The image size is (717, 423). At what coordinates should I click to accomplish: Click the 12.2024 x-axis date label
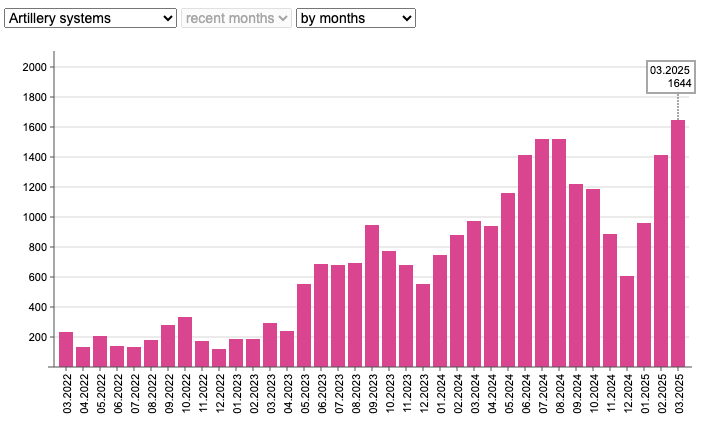click(x=628, y=394)
